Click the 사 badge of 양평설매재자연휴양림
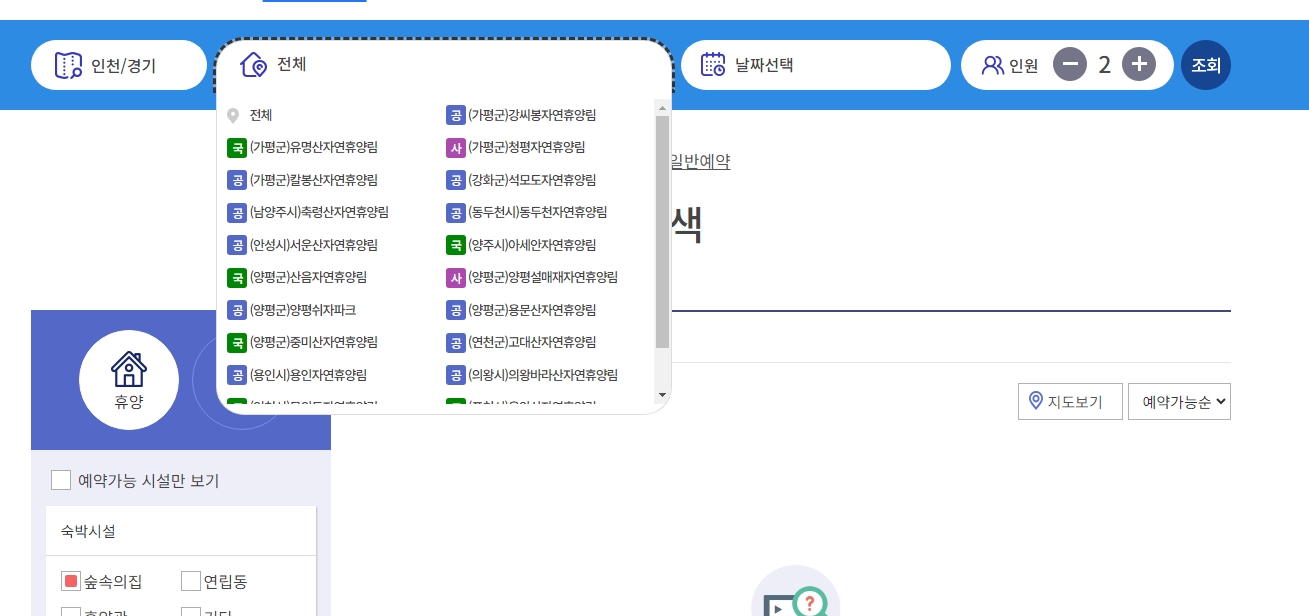This screenshot has height=616, width=1309. click(456, 278)
